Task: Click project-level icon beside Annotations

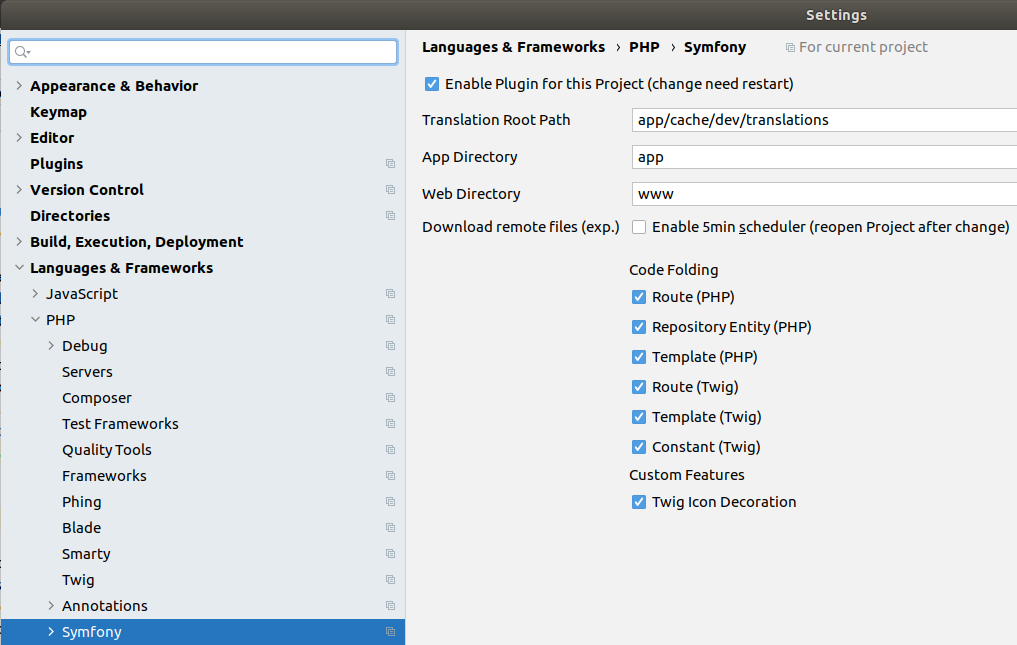Action: coord(390,605)
